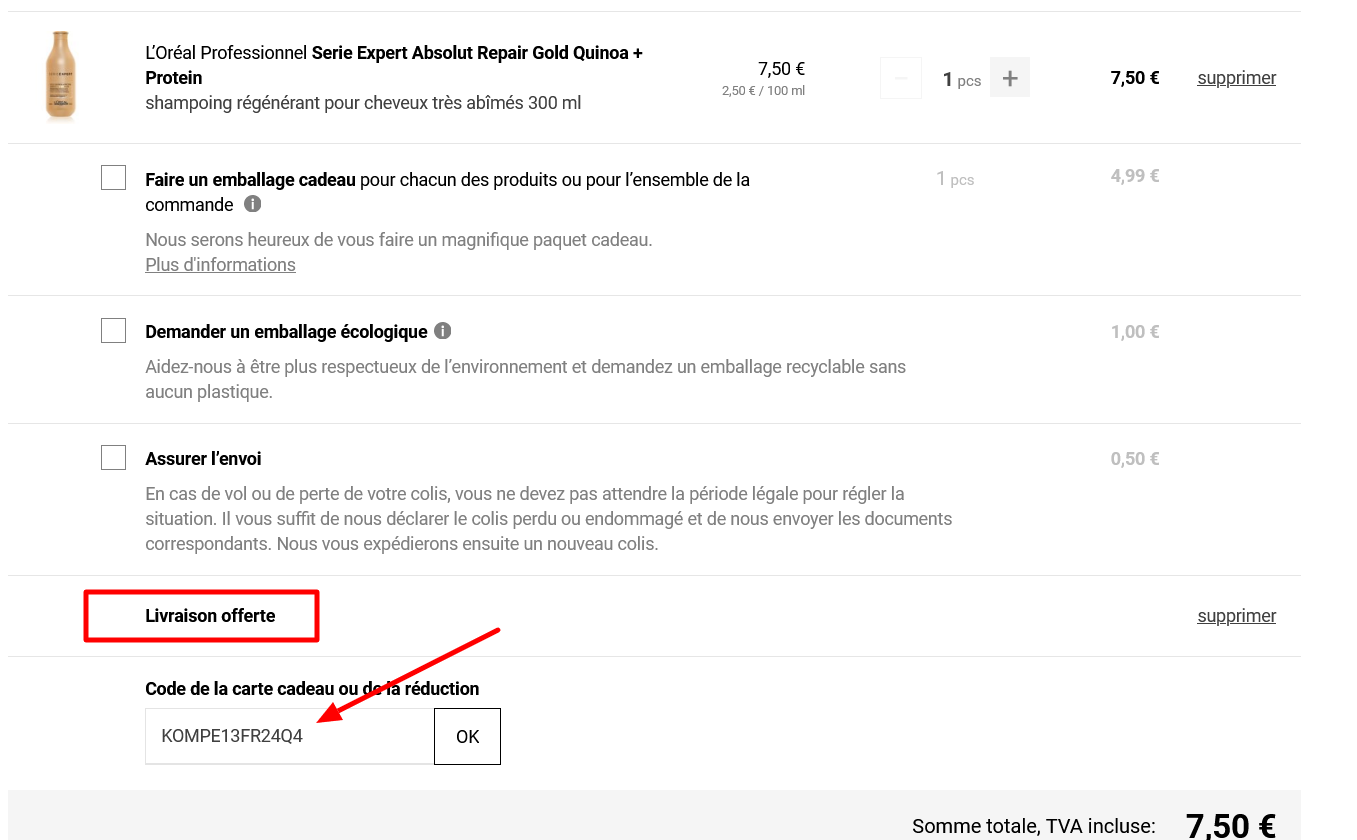Click the 'Faire un emballage cadeau' label
Viewport: 1357px width, 840px height.
(250, 180)
